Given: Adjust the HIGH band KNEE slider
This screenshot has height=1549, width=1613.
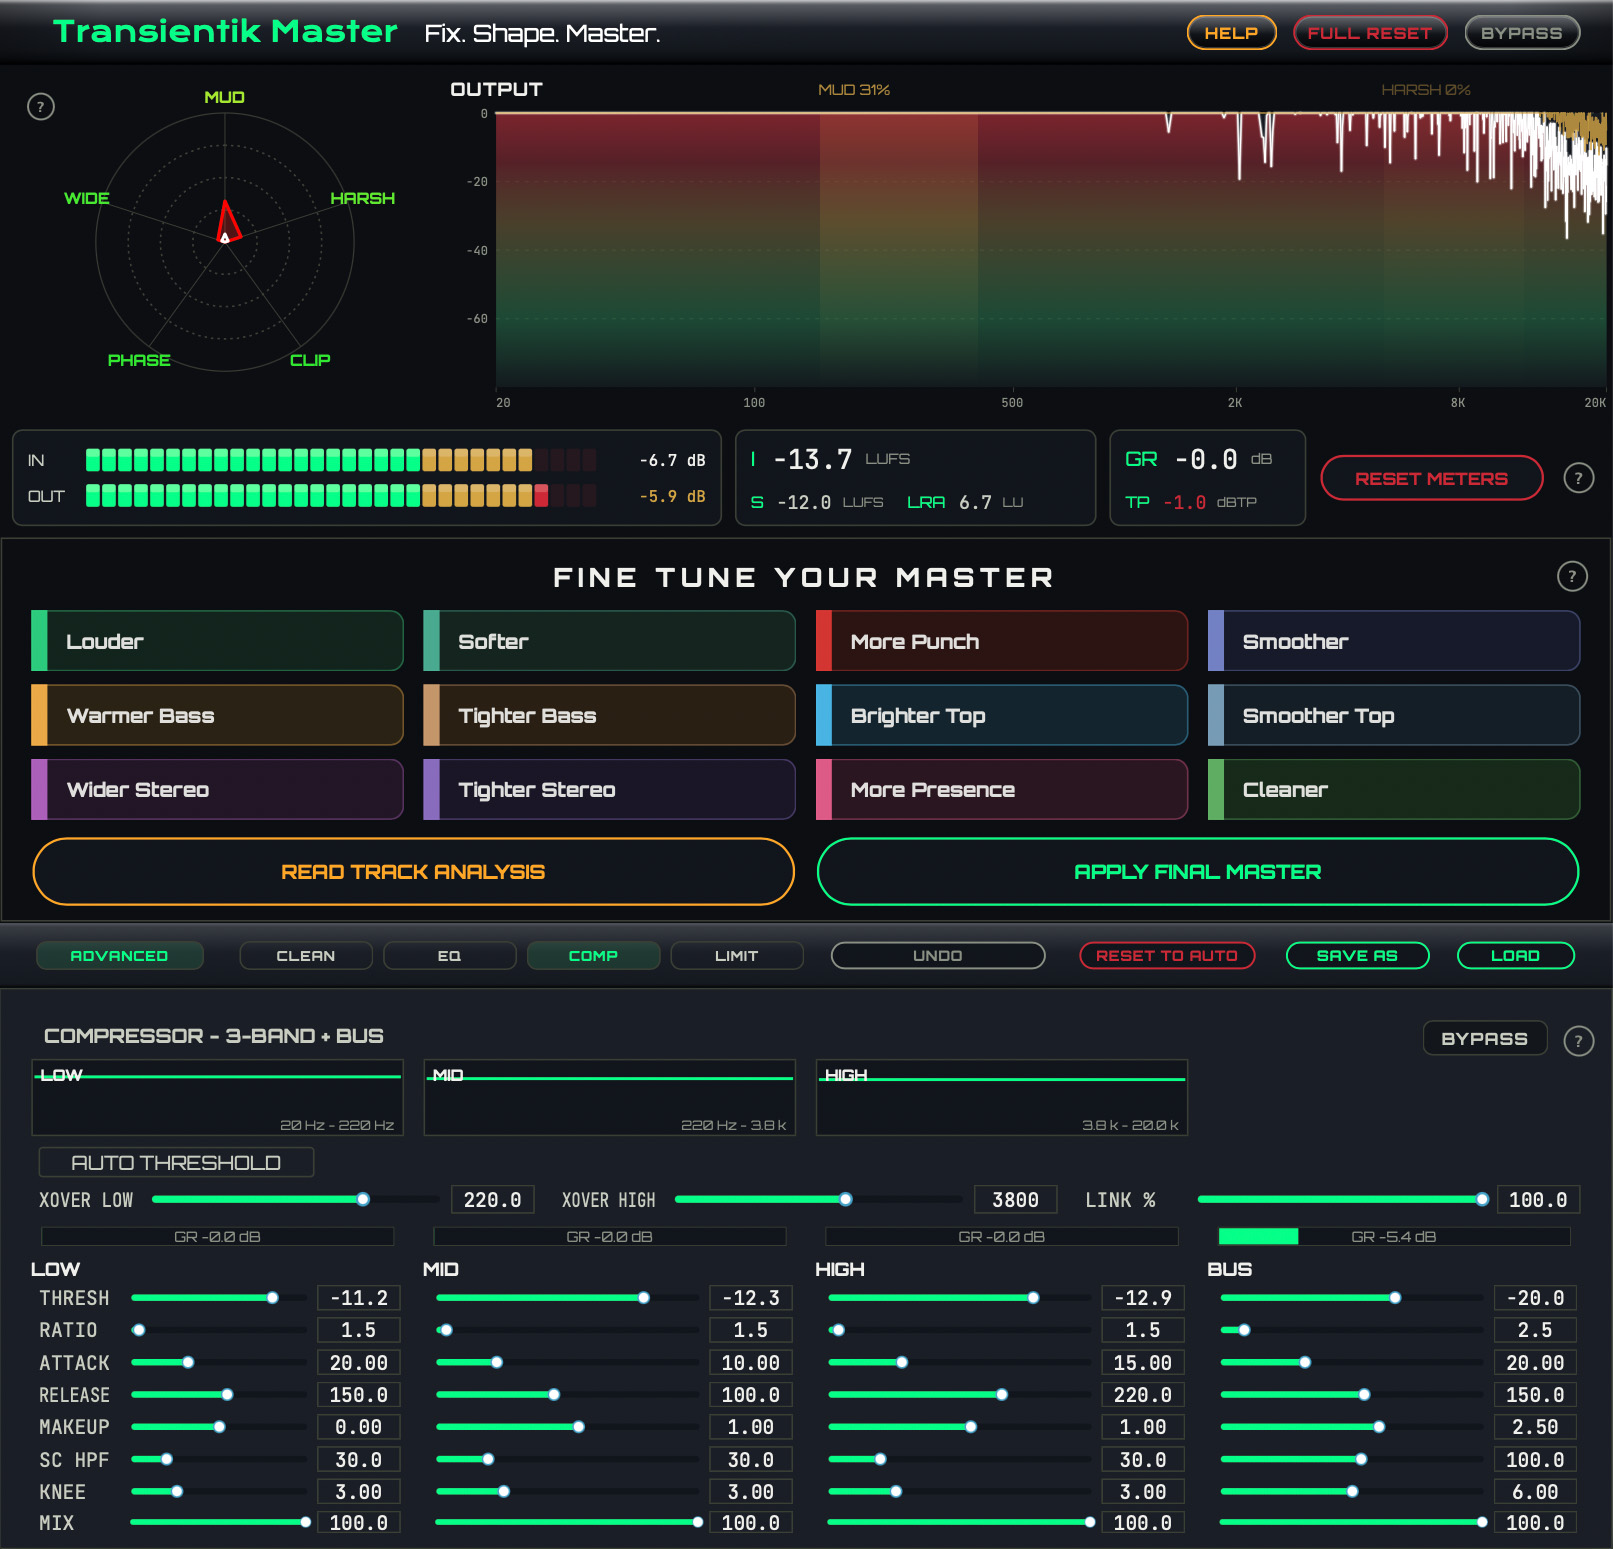Looking at the screenshot, I should (960, 1491).
